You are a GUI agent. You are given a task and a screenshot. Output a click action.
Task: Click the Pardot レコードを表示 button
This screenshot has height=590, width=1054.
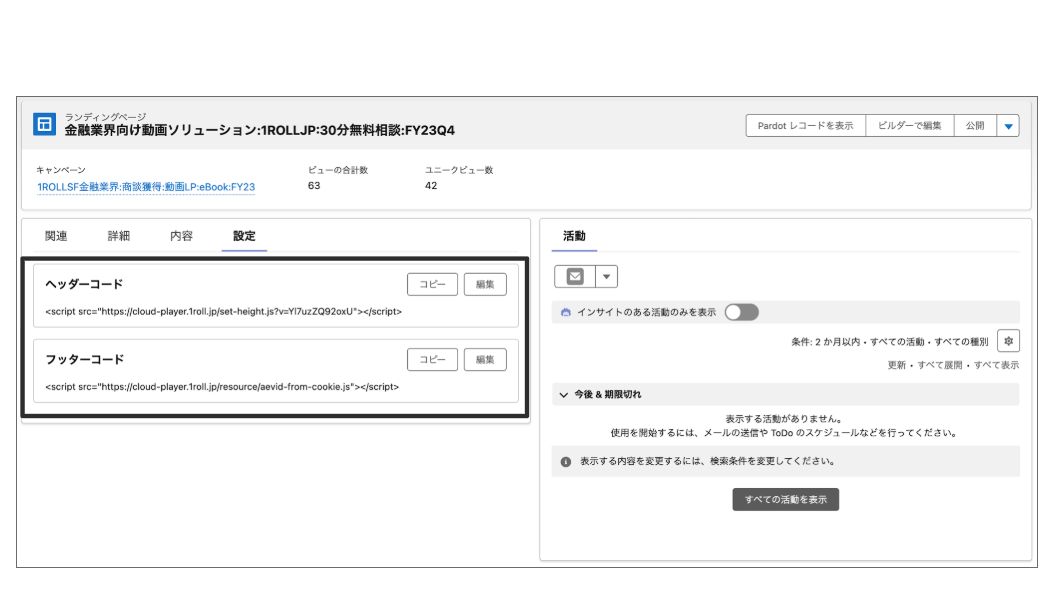click(x=805, y=126)
